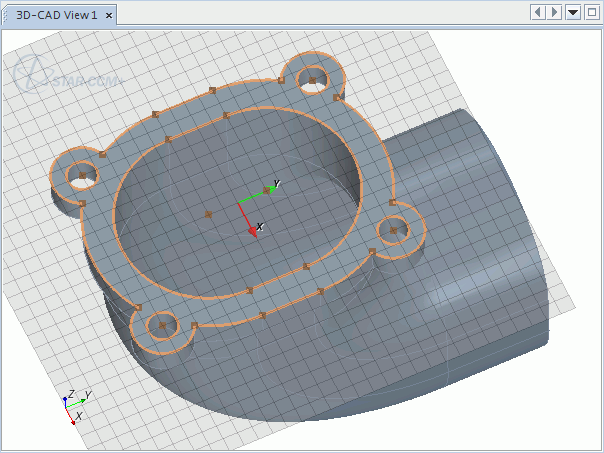
Task: Click the STAR-CCM+ watermark logo
Action: tap(65, 76)
